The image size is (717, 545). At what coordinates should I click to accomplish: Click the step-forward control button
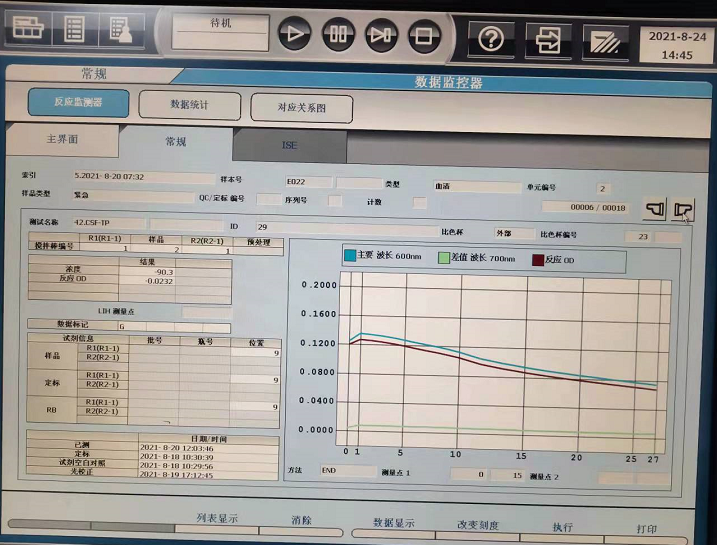(380, 35)
